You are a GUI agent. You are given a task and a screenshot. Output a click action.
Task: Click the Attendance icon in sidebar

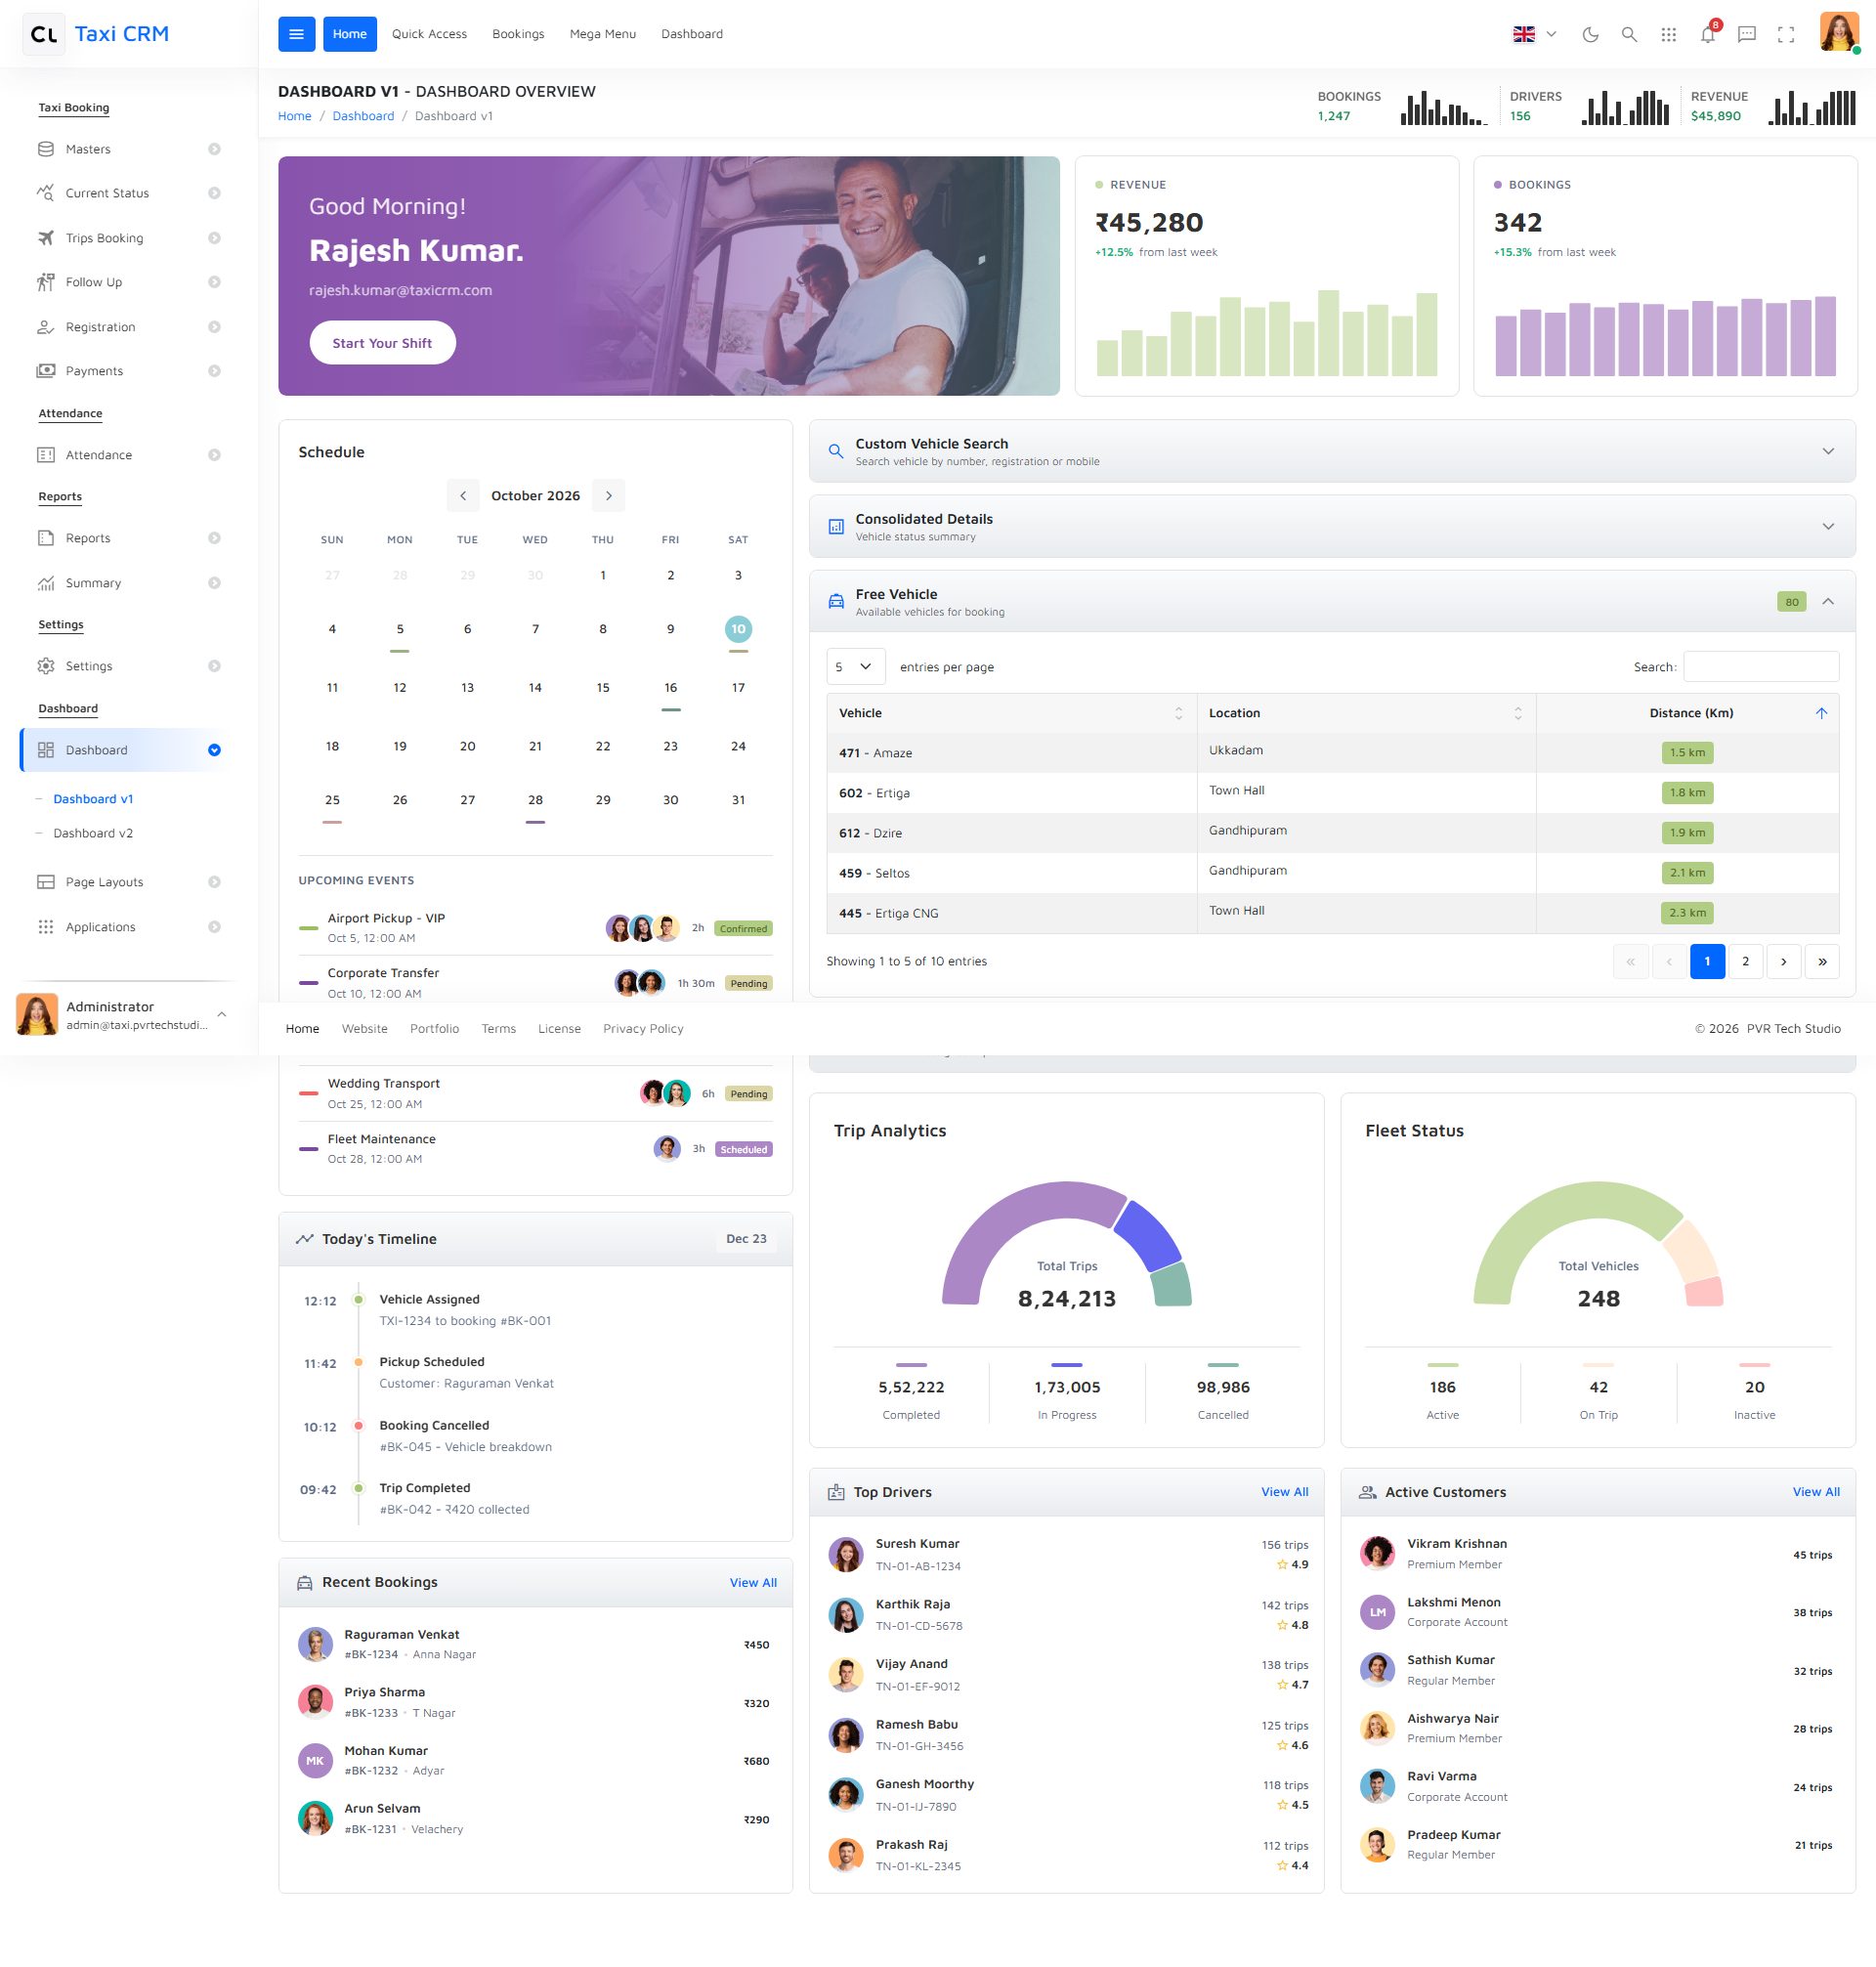pyautogui.click(x=46, y=455)
